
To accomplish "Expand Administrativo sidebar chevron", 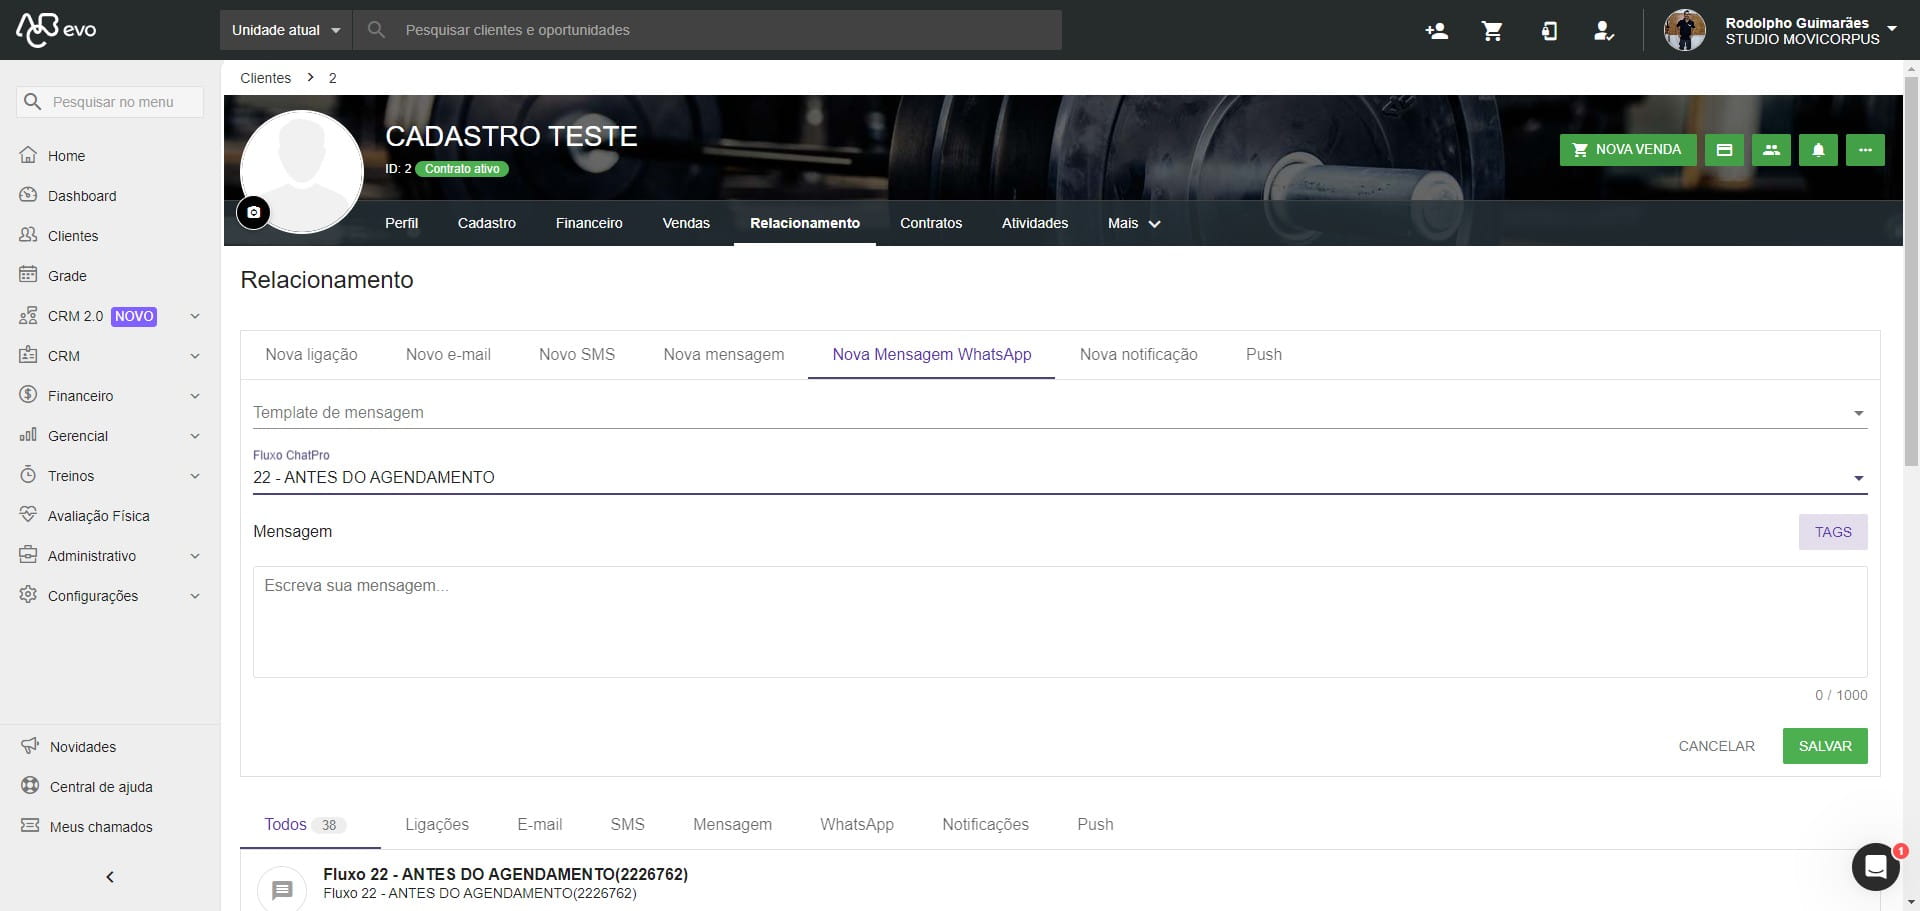I will (195, 556).
